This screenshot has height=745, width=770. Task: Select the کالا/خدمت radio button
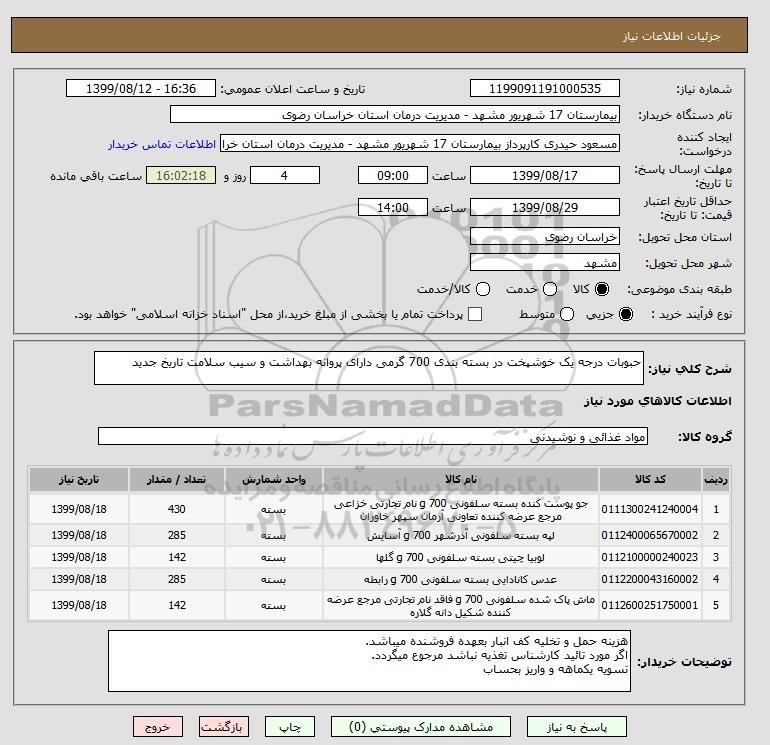pos(483,289)
